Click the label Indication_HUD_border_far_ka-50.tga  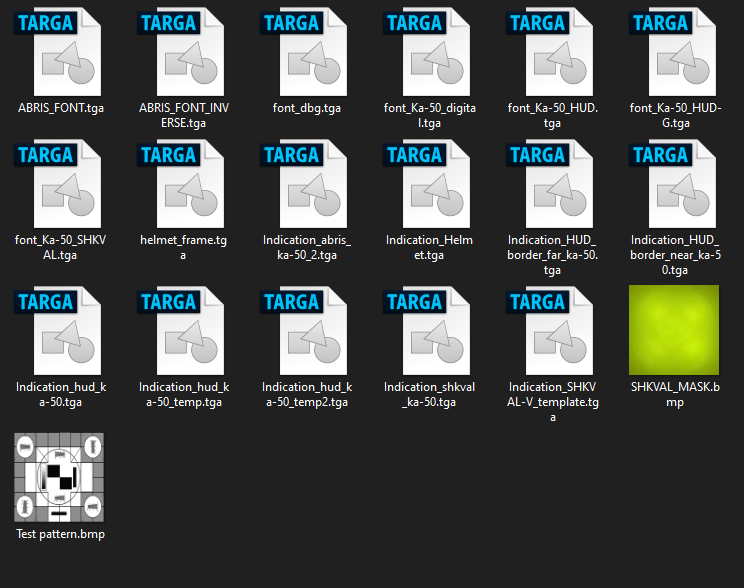click(x=552, y=255)
